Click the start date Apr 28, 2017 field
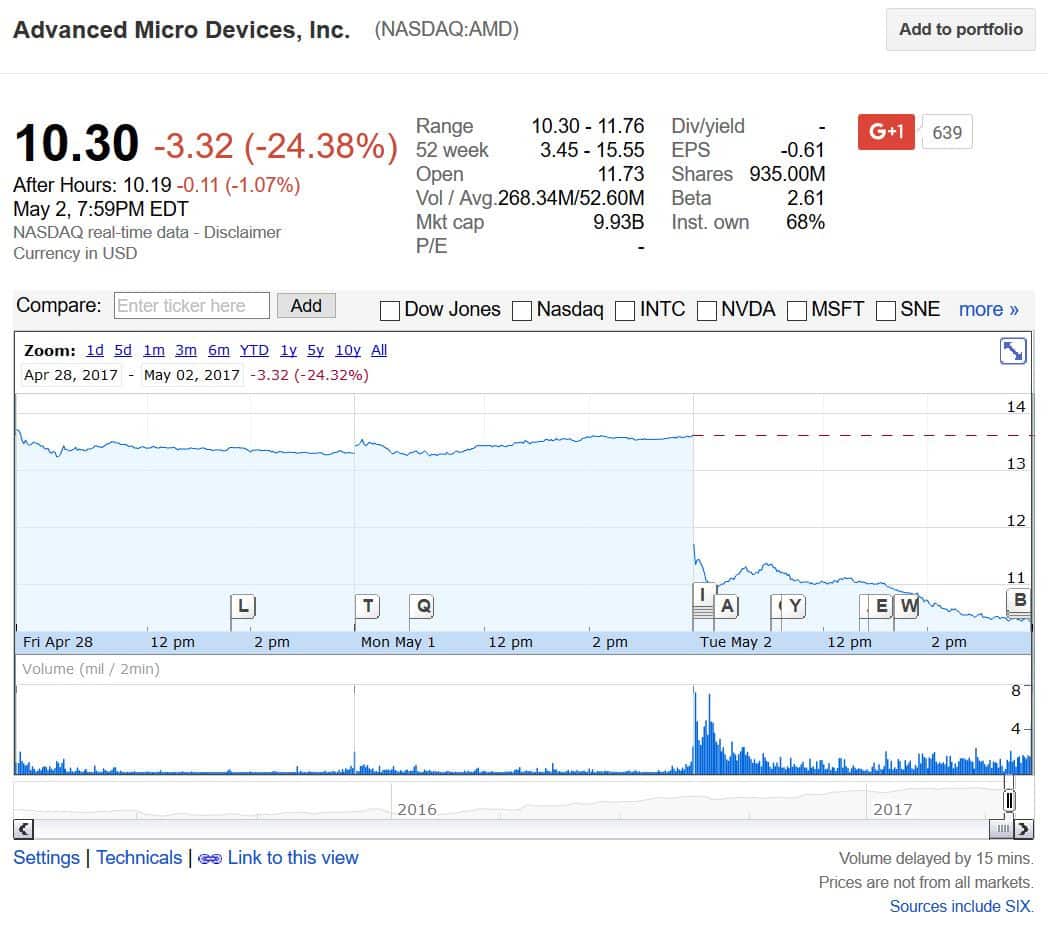Image resolution: width=1048 pixels, height=930 pixels. click(71, 375)
